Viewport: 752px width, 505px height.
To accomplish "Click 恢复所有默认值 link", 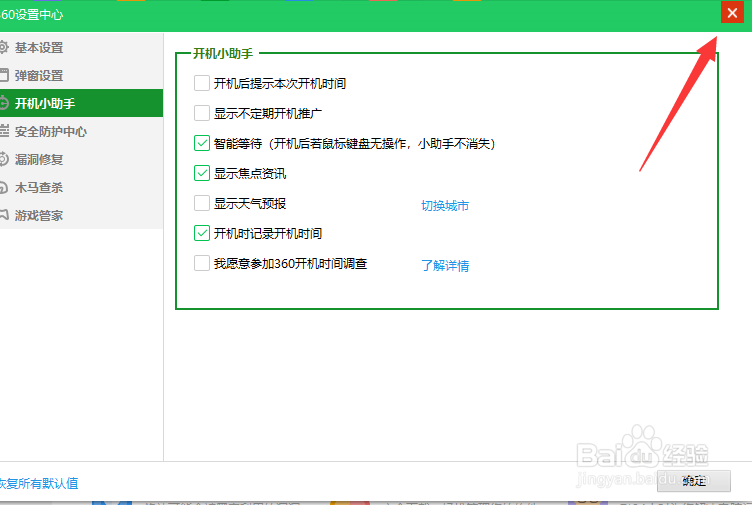I will [39, 483].
